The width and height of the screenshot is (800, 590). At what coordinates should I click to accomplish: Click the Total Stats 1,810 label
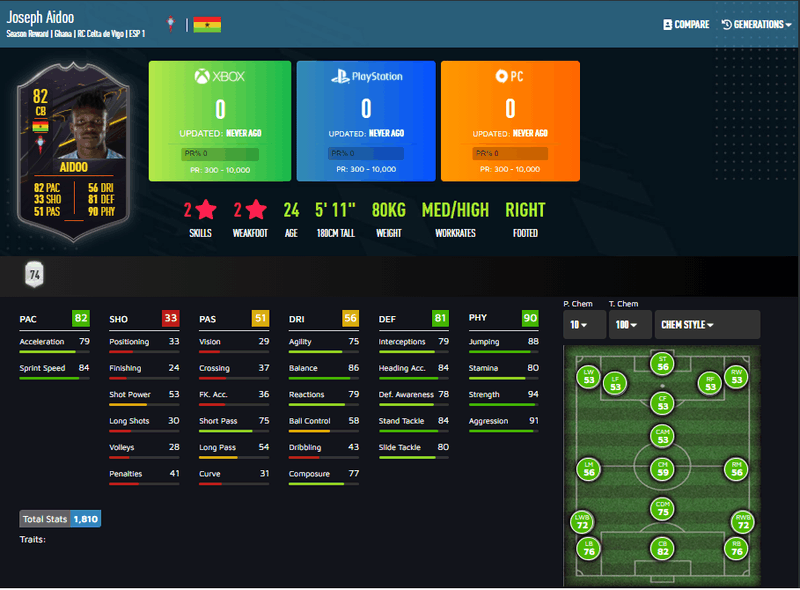60,519
